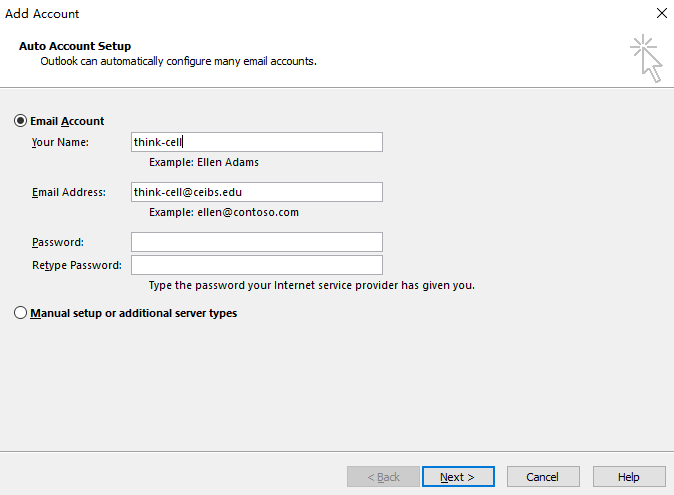Close the Add Account dialog window
This screenshot has height=495, width=674.
[x=661, y=14]
